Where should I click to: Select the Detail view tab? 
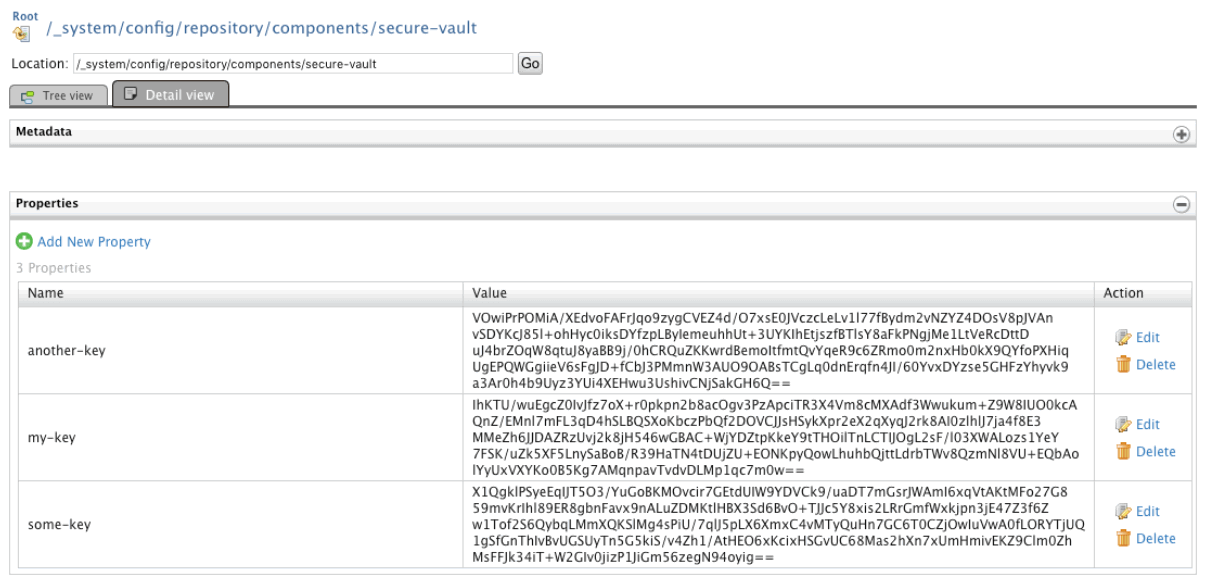point(170,95)
